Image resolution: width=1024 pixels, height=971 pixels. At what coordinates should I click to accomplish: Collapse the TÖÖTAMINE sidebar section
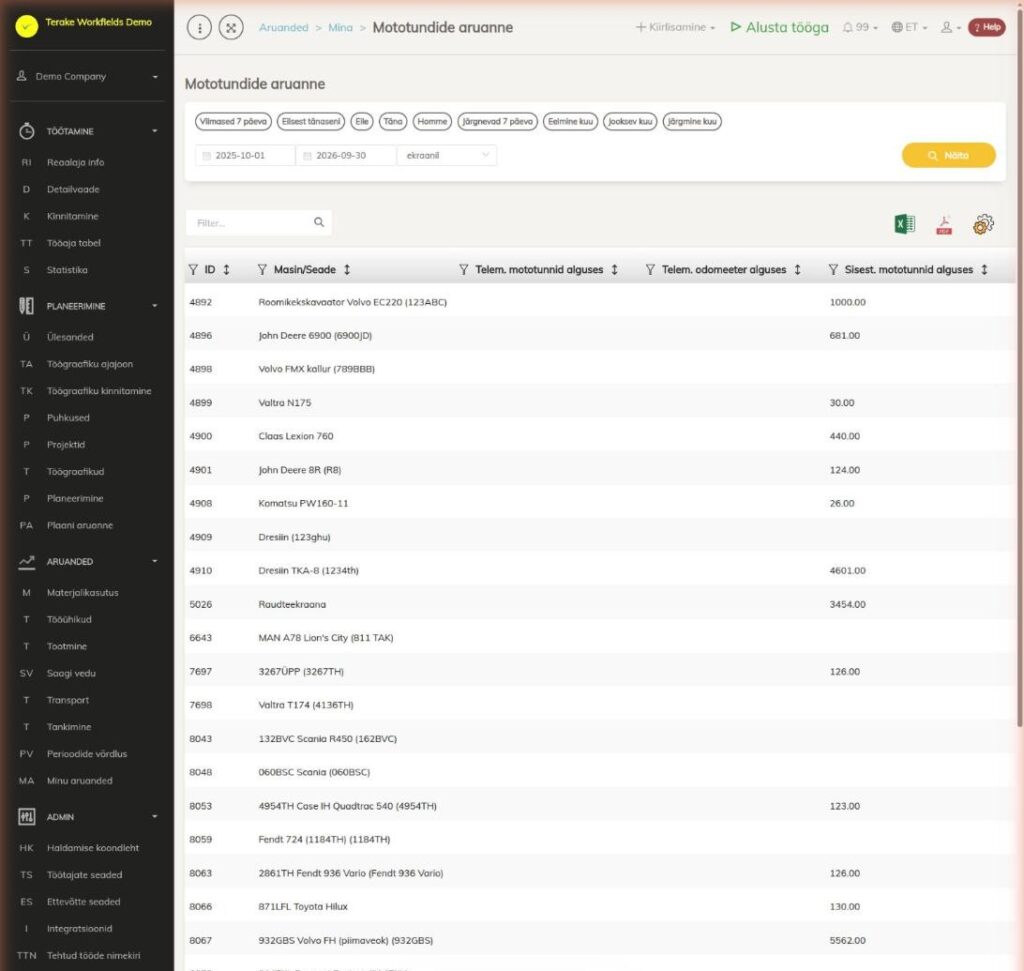pos(88,131)
